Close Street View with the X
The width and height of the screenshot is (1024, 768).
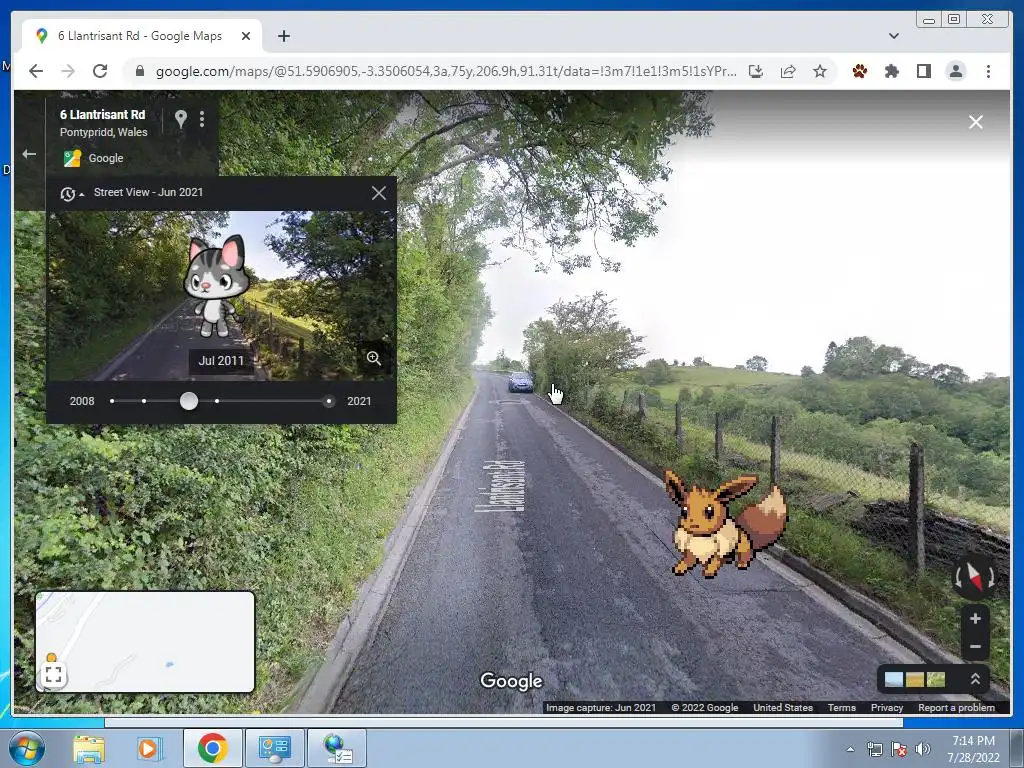[976, 122]
